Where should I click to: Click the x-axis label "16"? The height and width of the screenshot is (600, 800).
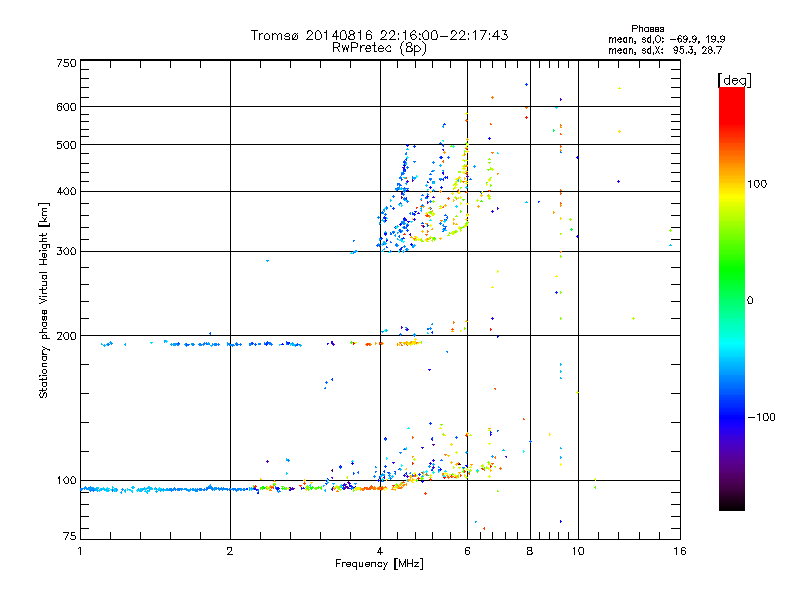680,551
